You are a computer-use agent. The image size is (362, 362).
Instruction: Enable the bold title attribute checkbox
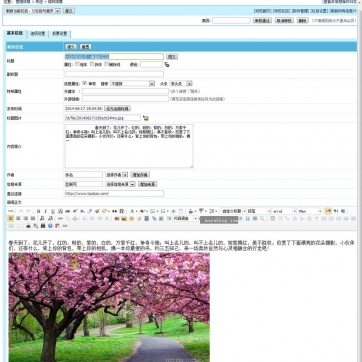[x=77, y=64]
